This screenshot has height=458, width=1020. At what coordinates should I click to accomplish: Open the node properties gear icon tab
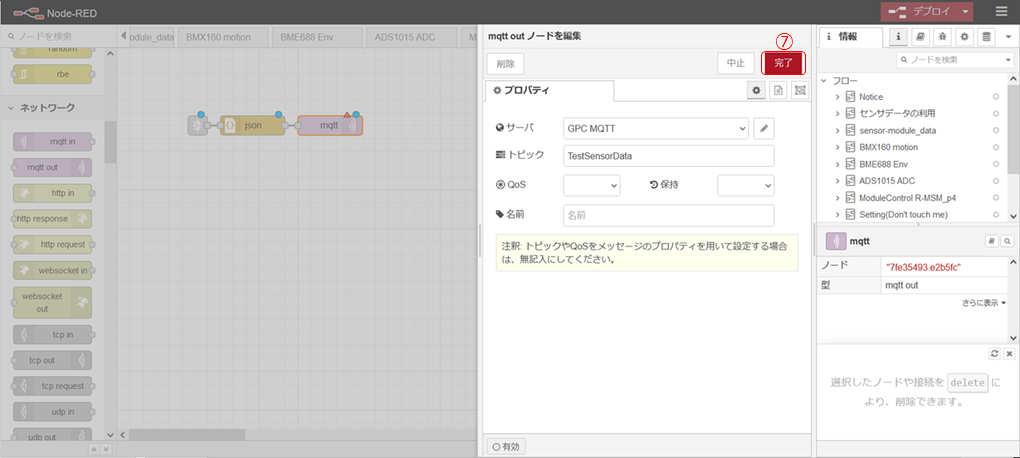[x=759, y=91]
